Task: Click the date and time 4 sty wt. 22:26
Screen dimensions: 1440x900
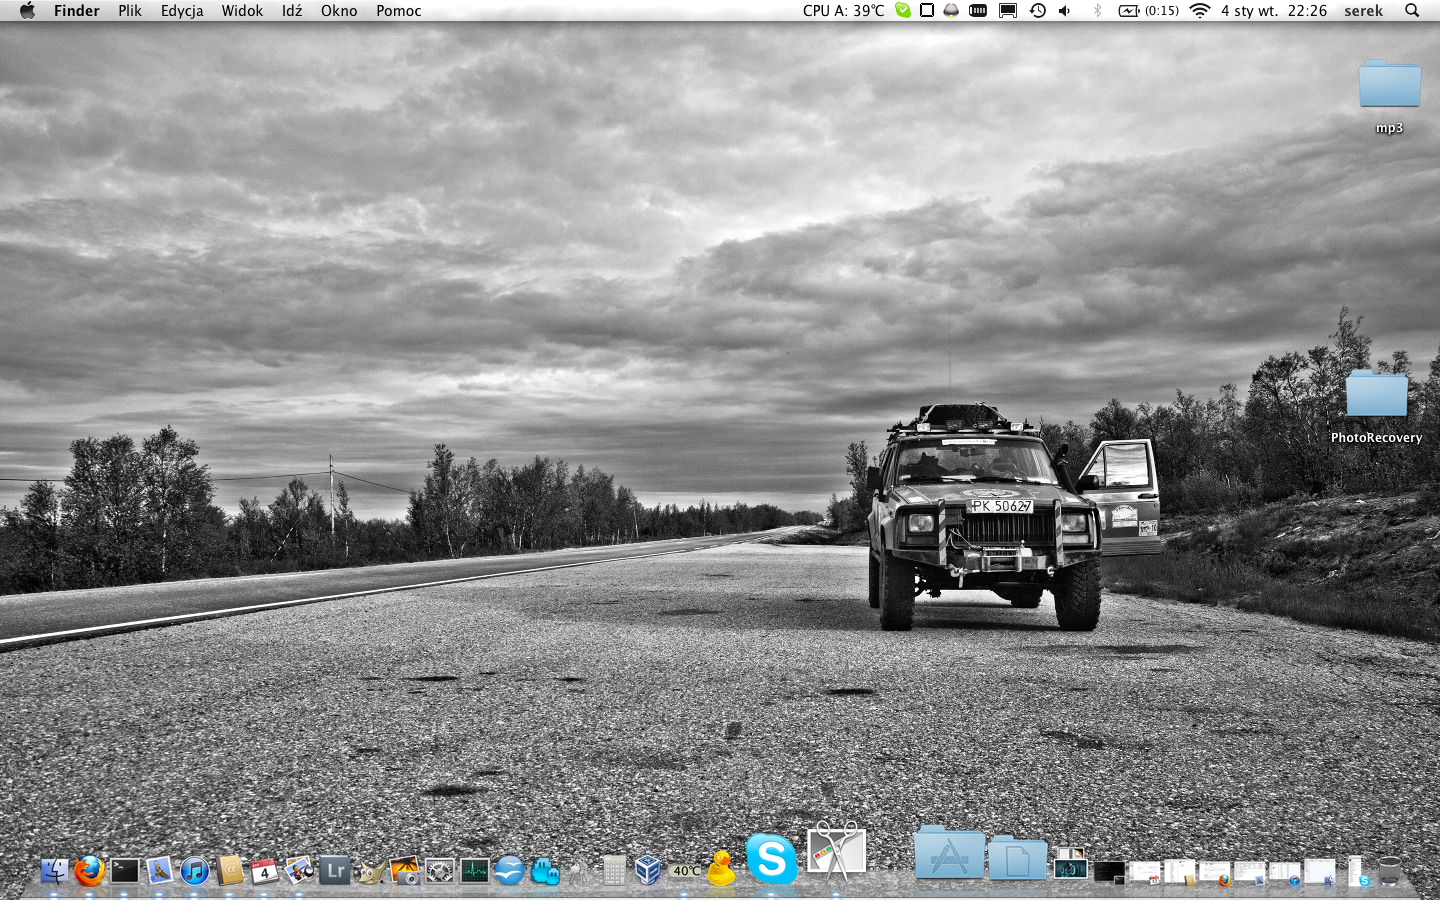Action: pyautogui.click(x=1274, y=10)
